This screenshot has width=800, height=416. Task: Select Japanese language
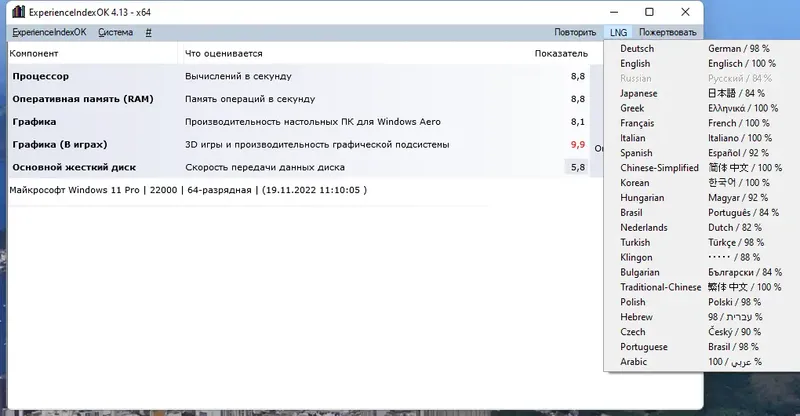(702, 93)
